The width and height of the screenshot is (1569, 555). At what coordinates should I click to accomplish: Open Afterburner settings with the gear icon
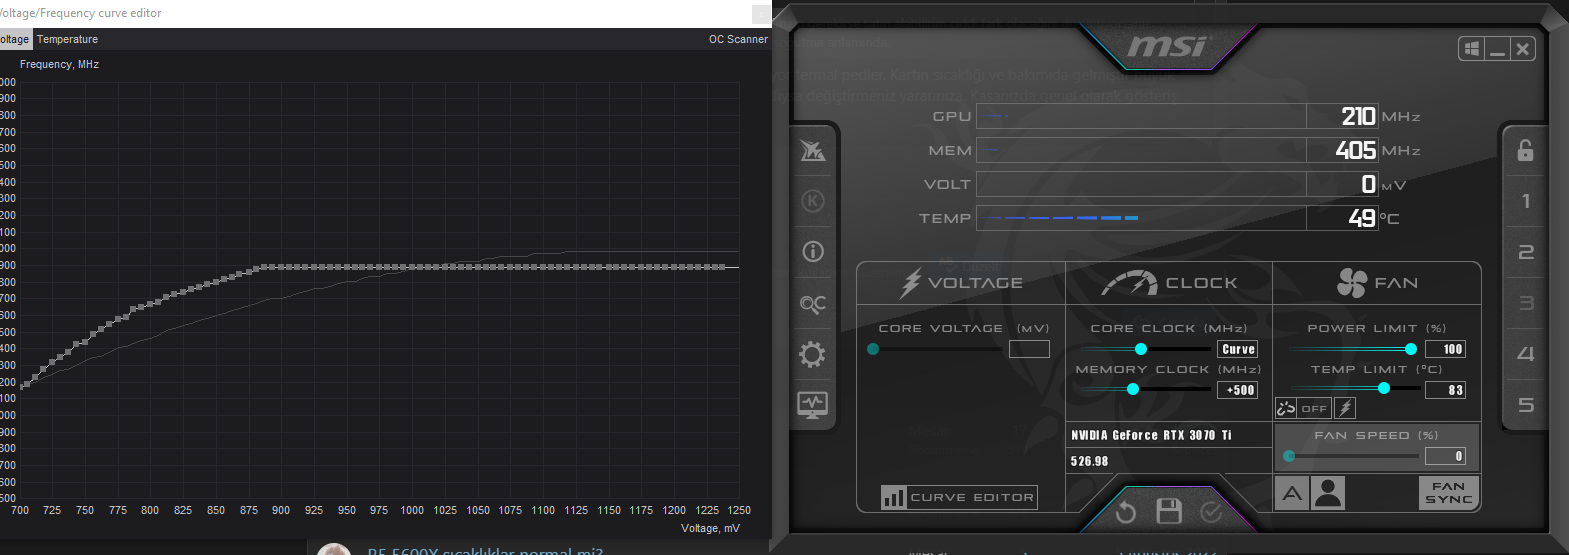(x=813, y=354)
